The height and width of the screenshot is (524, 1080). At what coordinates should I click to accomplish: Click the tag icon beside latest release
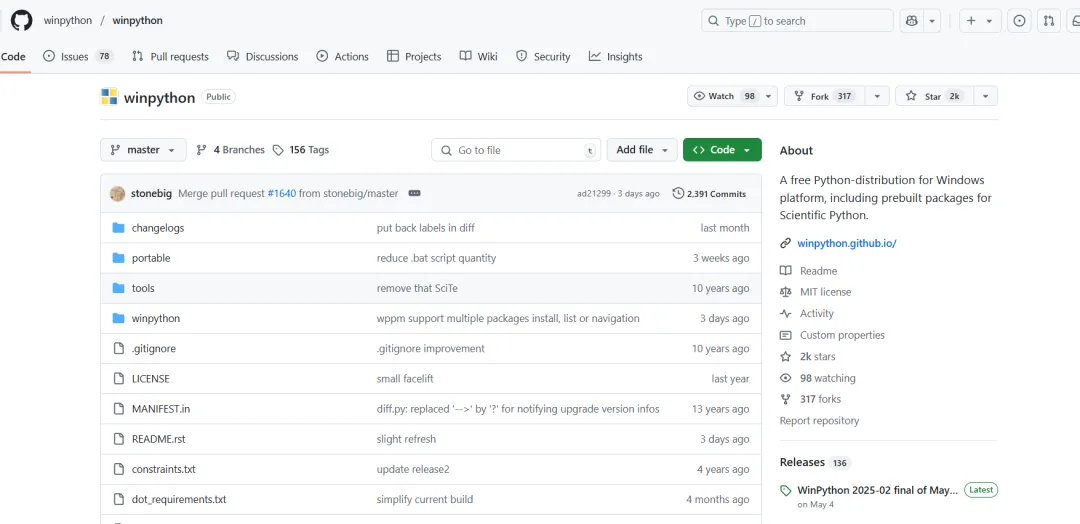pyautogui.click(x=785, y=491)
